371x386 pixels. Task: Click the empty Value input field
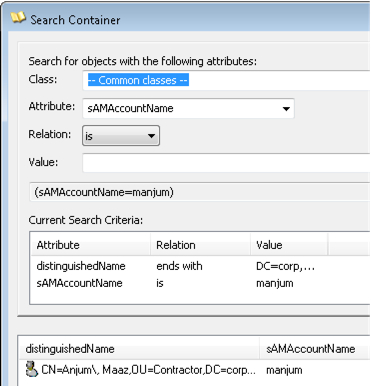[227, 163]
